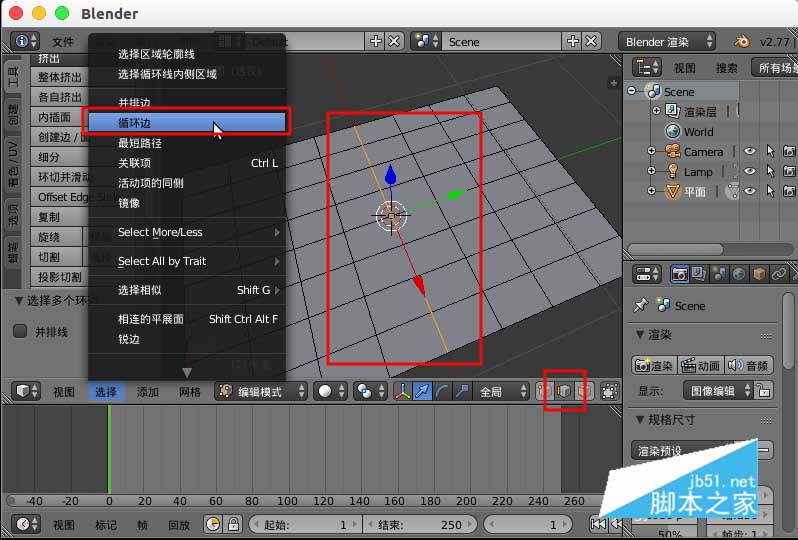Open the 全局 orientation dropdown
Image resolution: width=798 pixels, height=540 pixels.
[501, 391]
